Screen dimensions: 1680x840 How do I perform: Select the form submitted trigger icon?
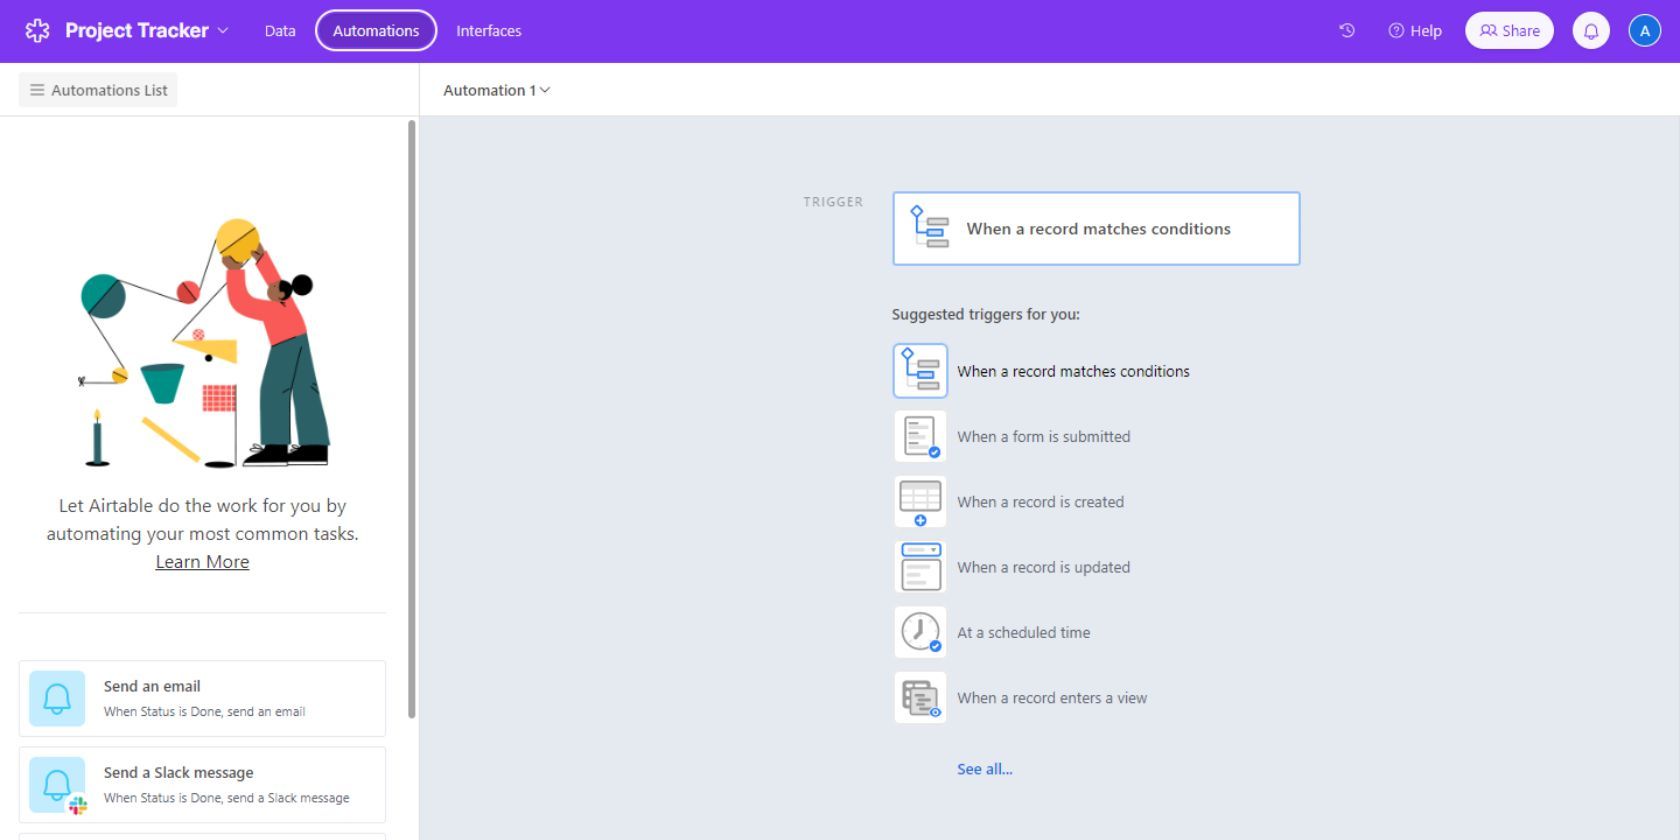[x=920, y=436]
